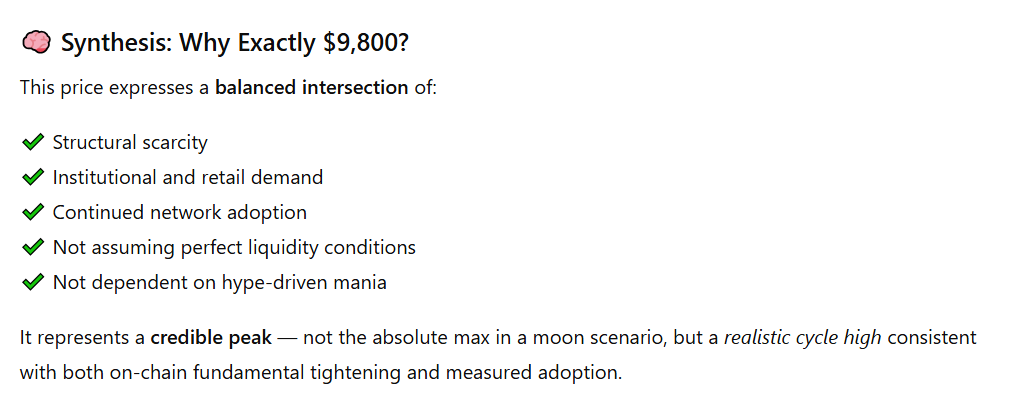
Task: Click the green checkmark beside Structural scarcity
Action: pos(33,142)
